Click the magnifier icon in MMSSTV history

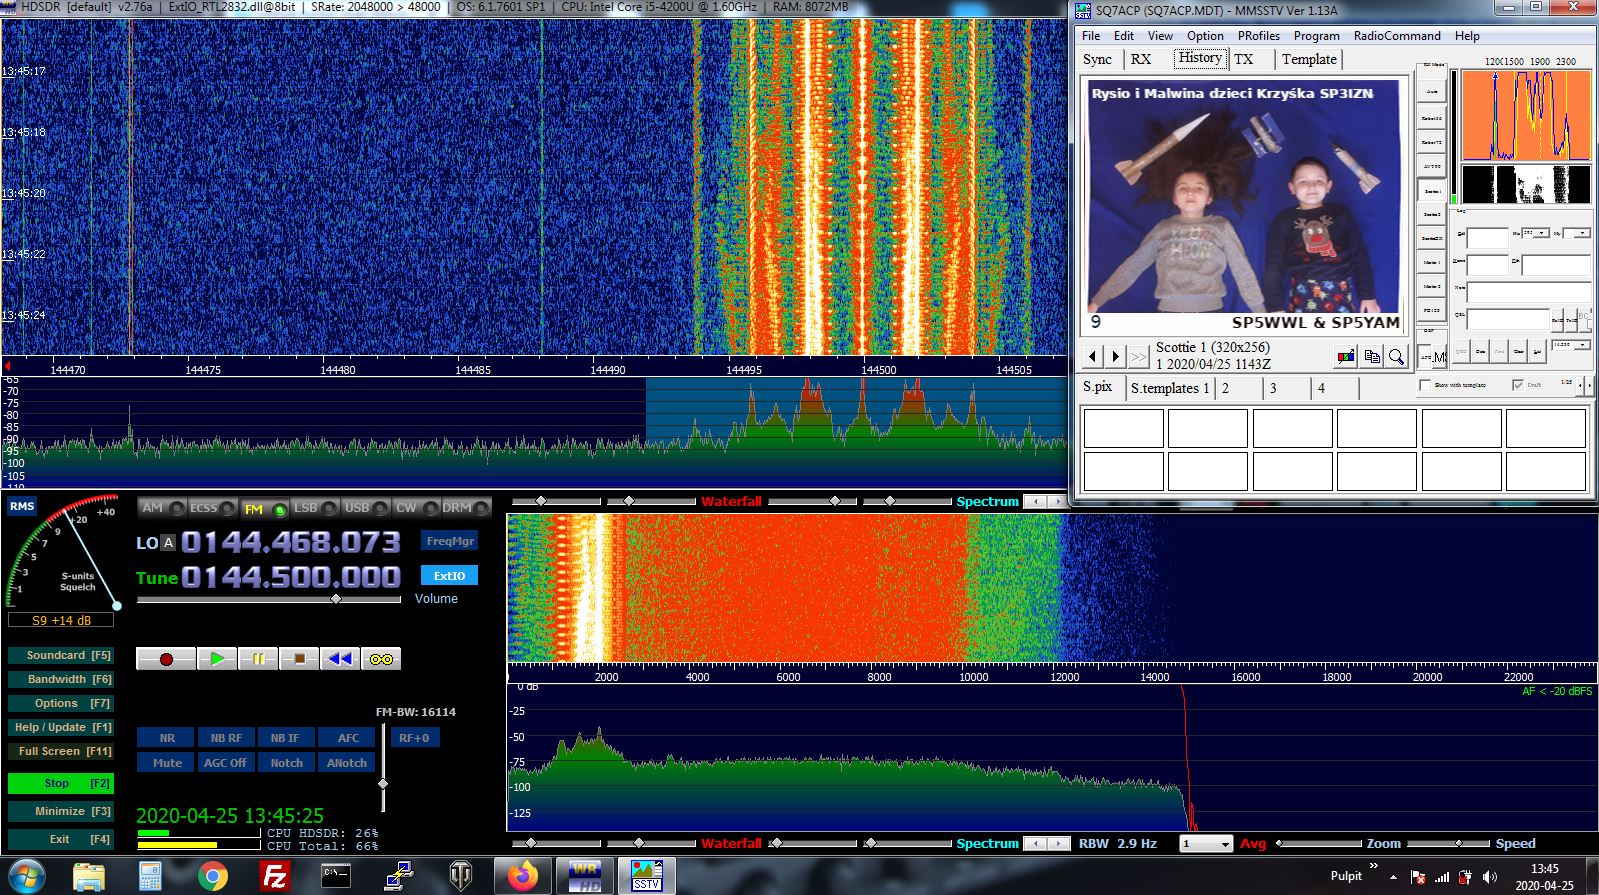[1396, 356]
